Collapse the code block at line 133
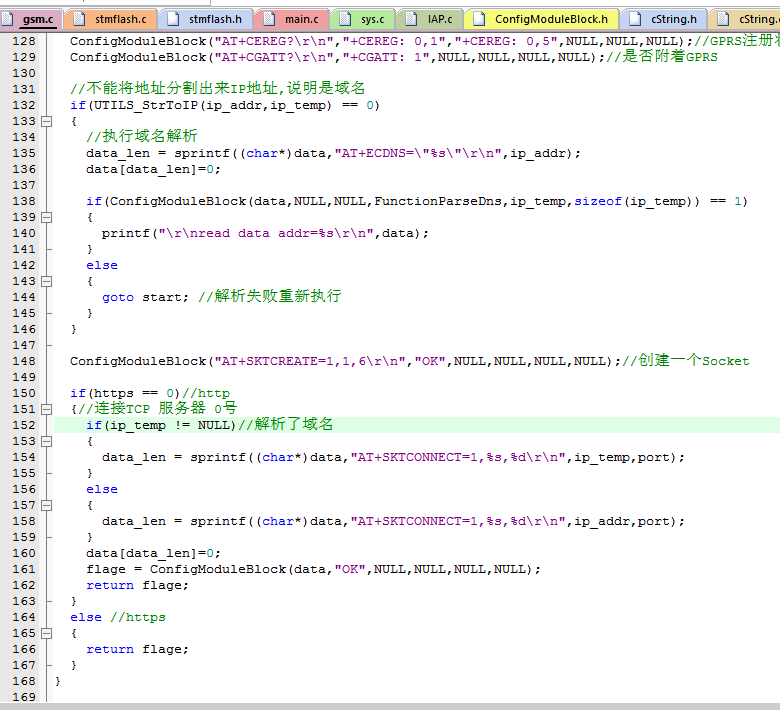 46,121
